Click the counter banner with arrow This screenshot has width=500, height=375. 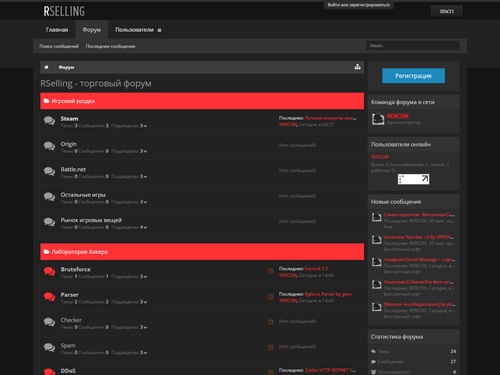(x=413, y=179)
